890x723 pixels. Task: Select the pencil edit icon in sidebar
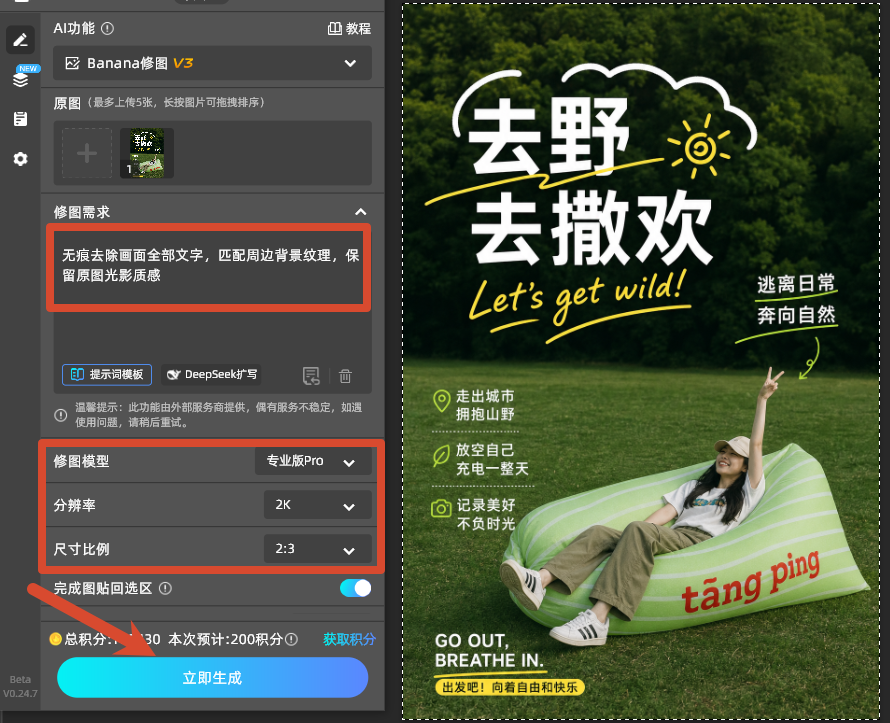[x=20, y=40]
